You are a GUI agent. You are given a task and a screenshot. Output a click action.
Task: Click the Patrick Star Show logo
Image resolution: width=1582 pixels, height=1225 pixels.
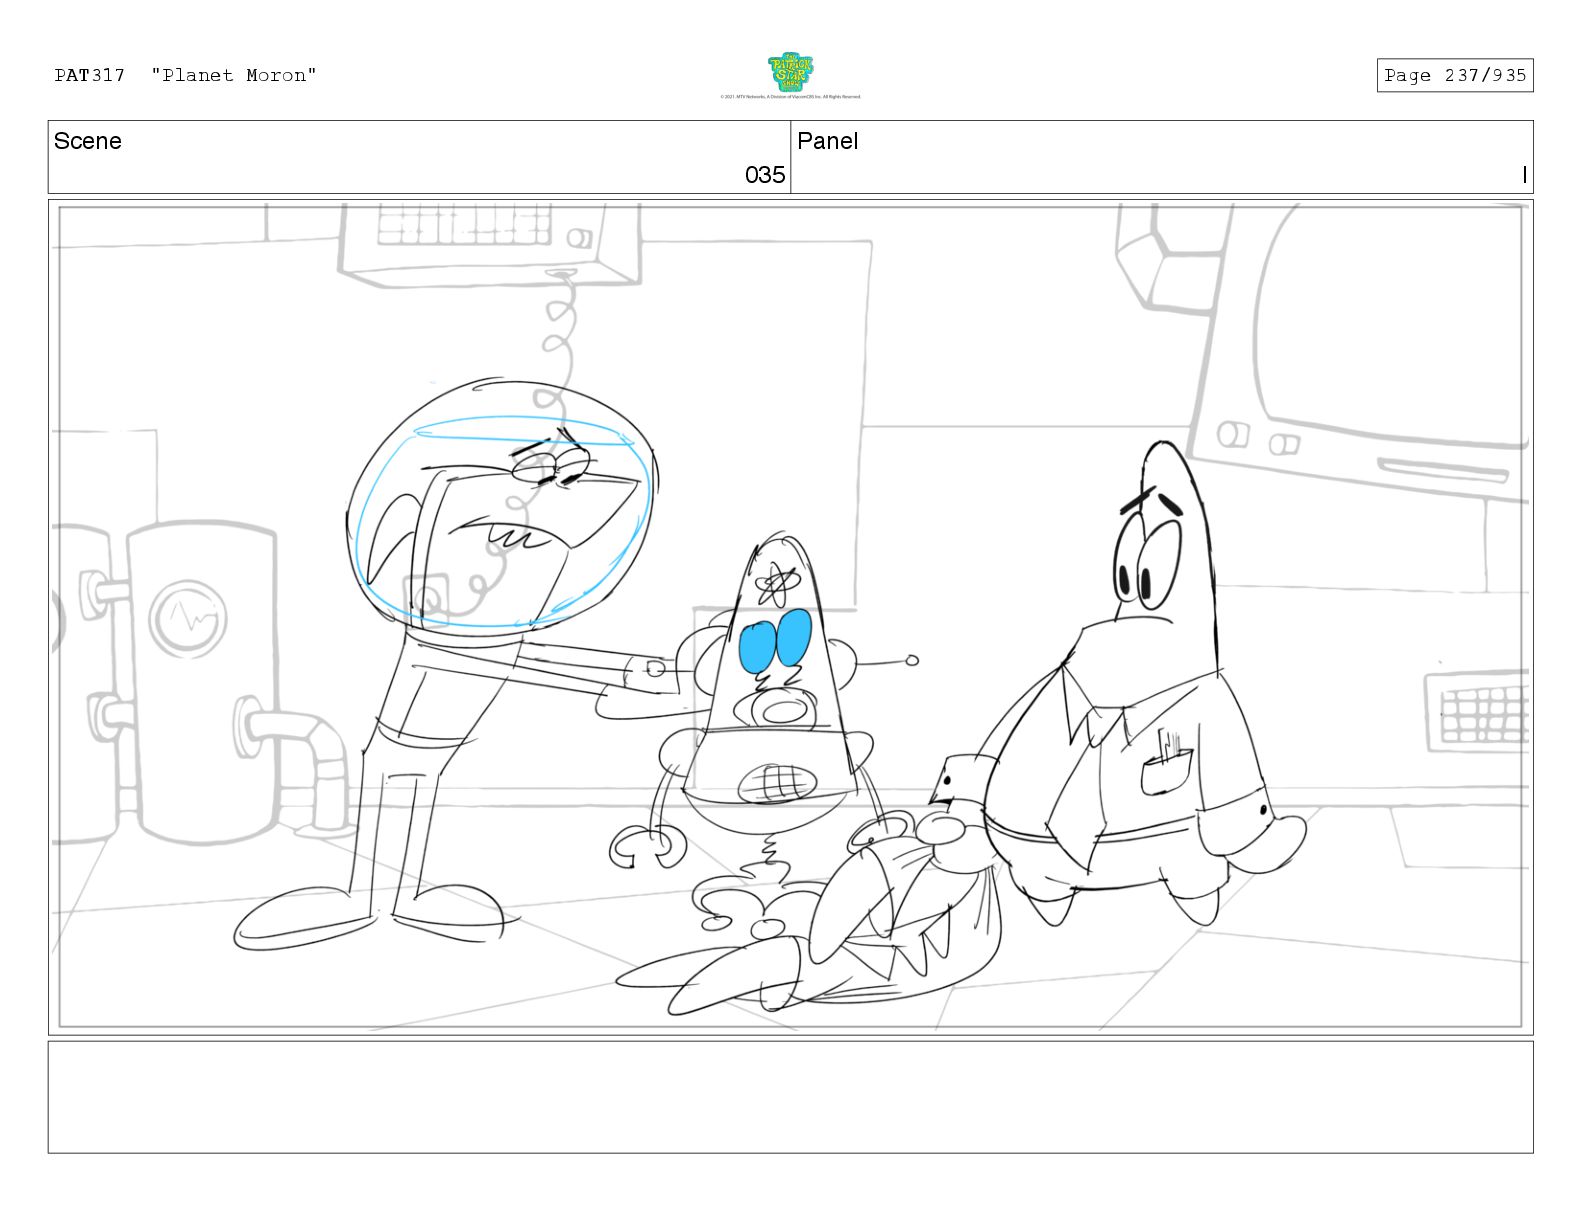(x=790, y=73)
